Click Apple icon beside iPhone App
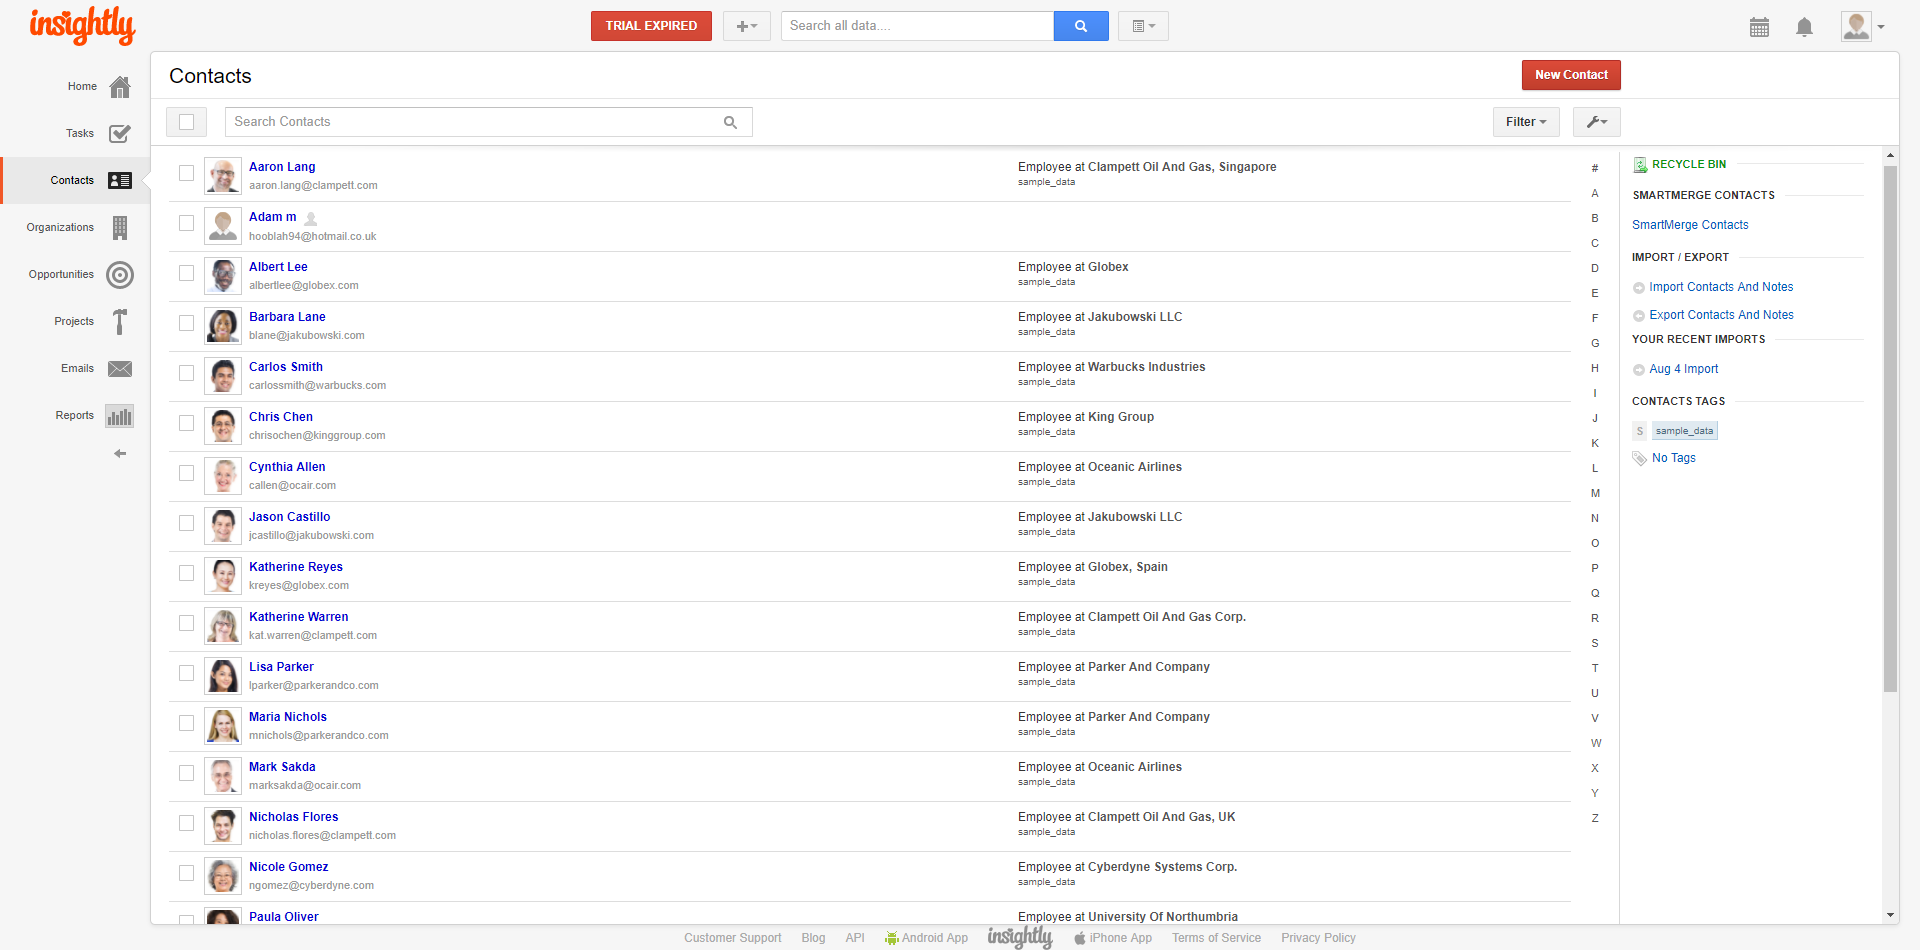This screenshot has height=950, width=1920. pyautogui.click(x=1080, y=938)
